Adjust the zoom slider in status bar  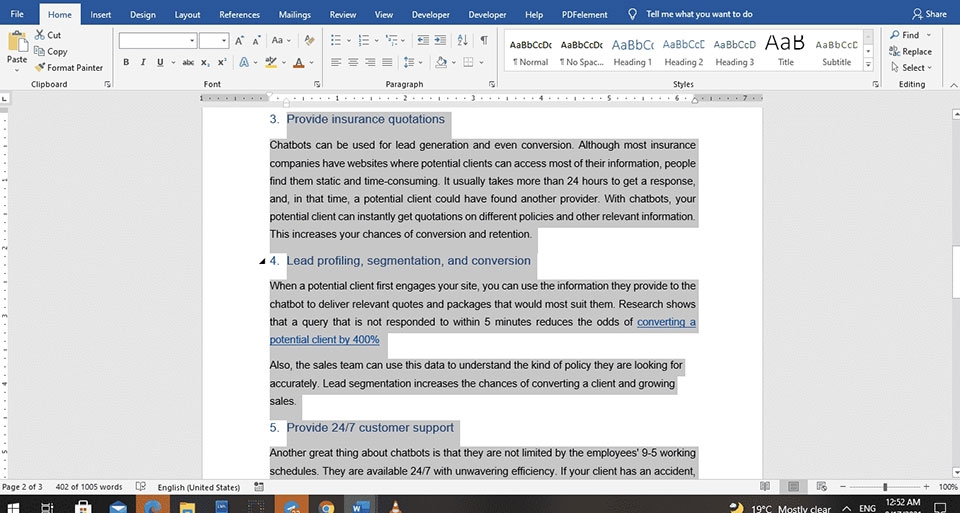click(x=885, y=487)
